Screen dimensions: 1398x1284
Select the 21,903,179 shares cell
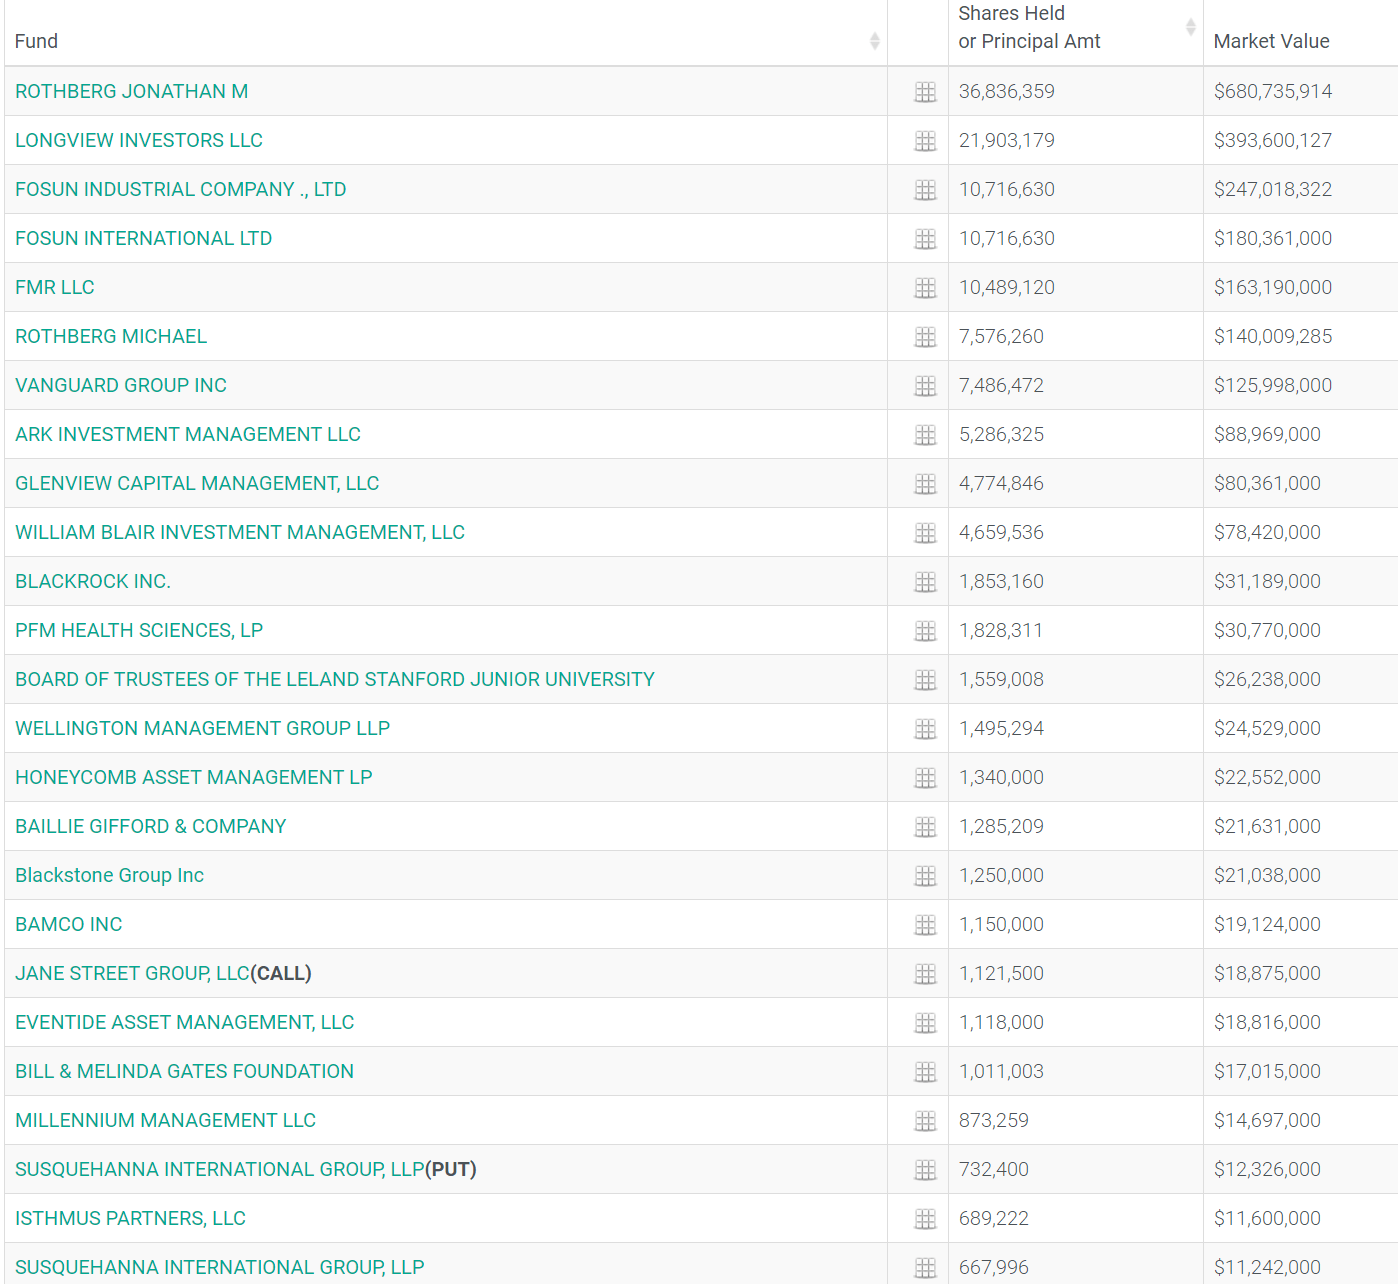1007,140
